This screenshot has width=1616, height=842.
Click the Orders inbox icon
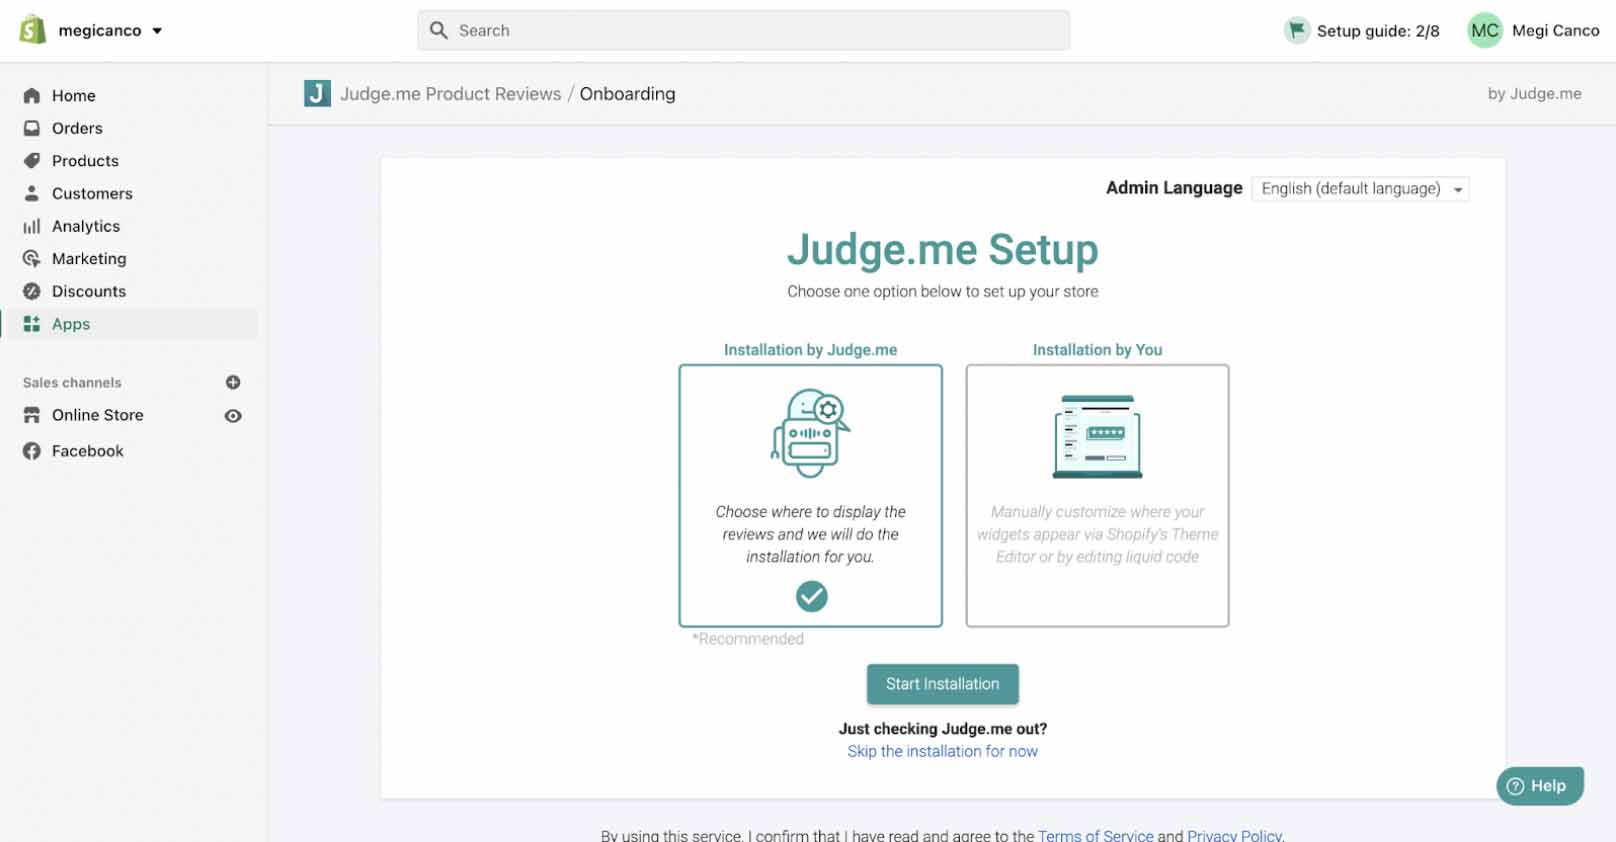pyautogui.click(x=32, y=128)
